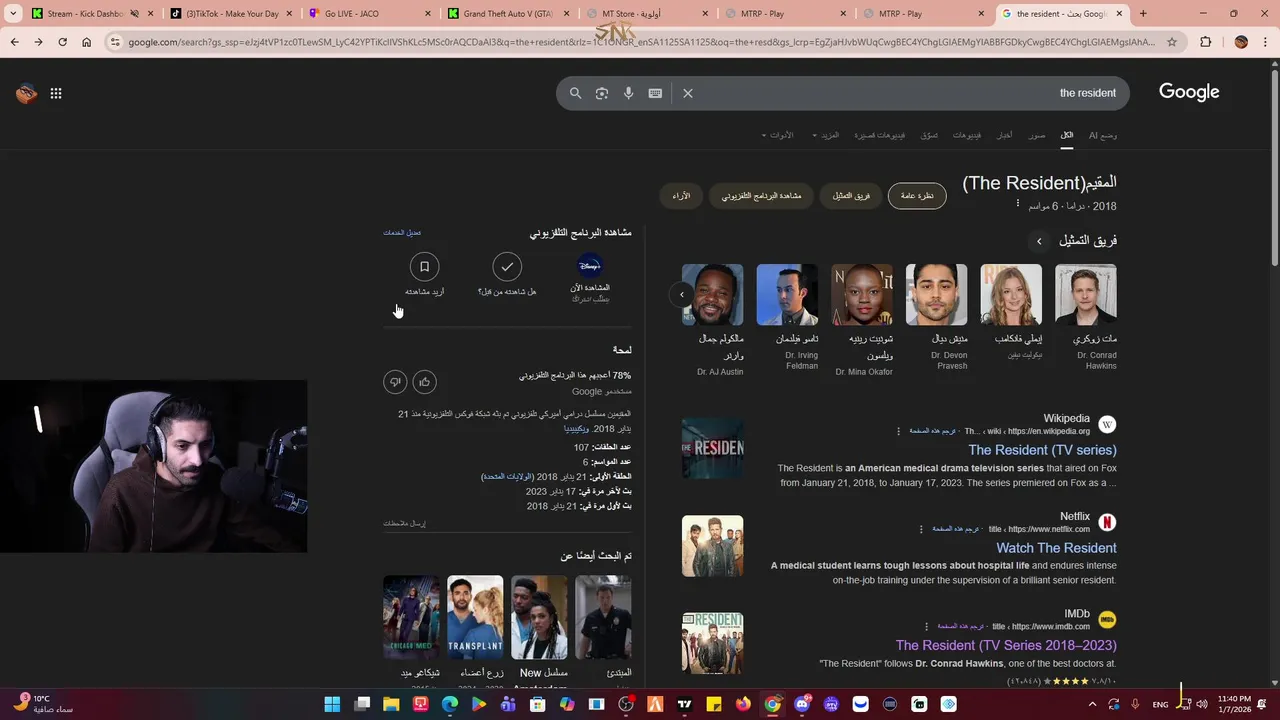The image size is (1280, 720).
Task: Click the thumbs down dislike icon
Action: [x=395, y=381]
